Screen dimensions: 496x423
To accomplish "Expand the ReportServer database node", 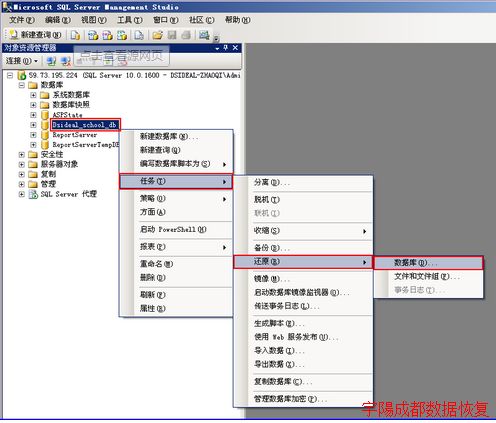I will [33, 135].
